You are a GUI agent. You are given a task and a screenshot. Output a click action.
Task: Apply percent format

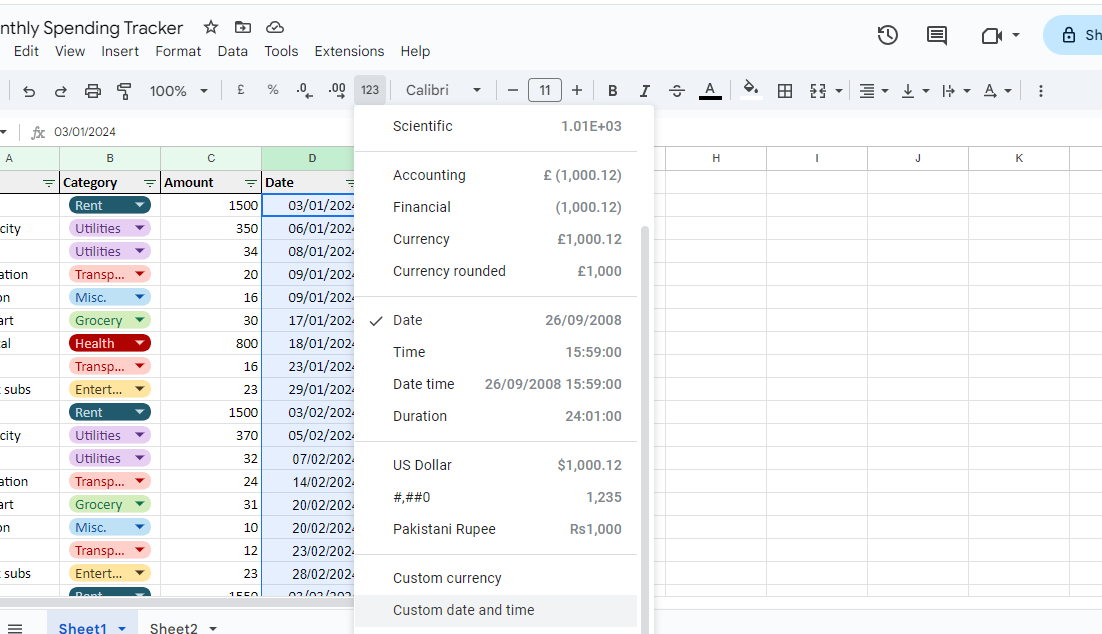[273, 90]
